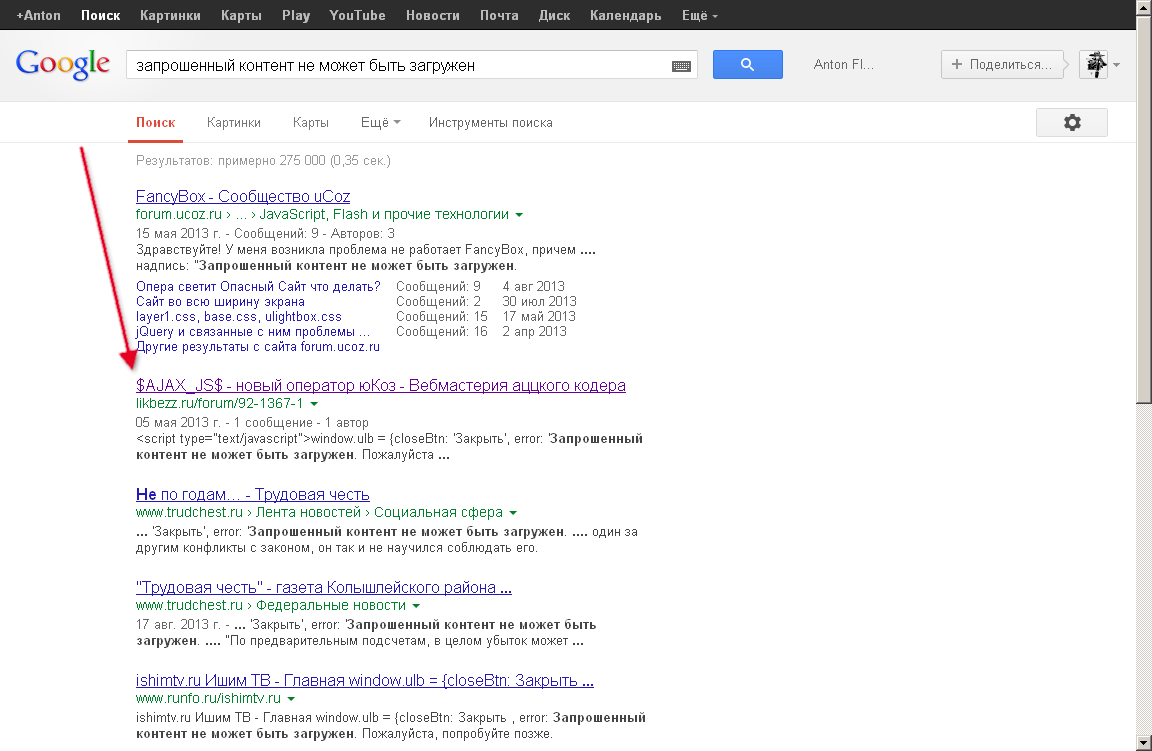Expand the Ещё menu in the top black bar
Viewport: 1152px width, 751px height.
(699, 15)
